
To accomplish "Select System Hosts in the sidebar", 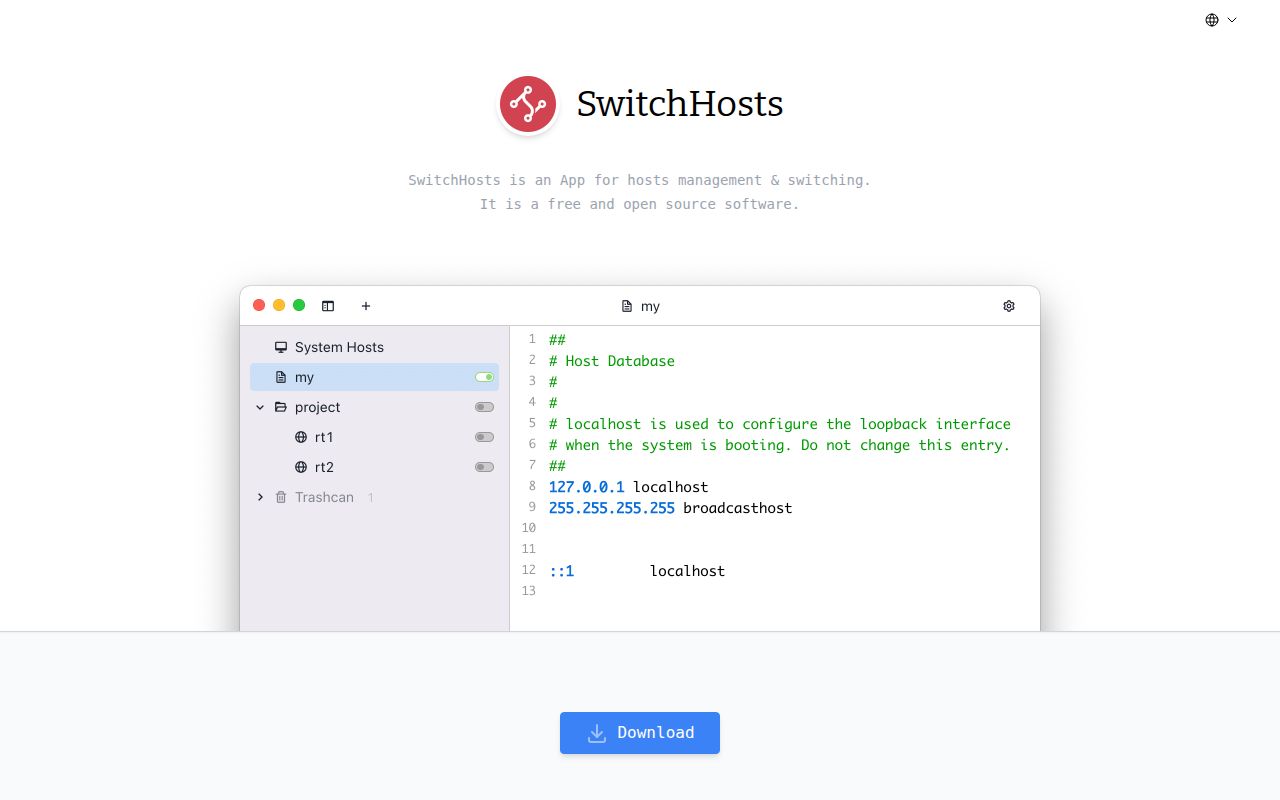I will (374, 347).
